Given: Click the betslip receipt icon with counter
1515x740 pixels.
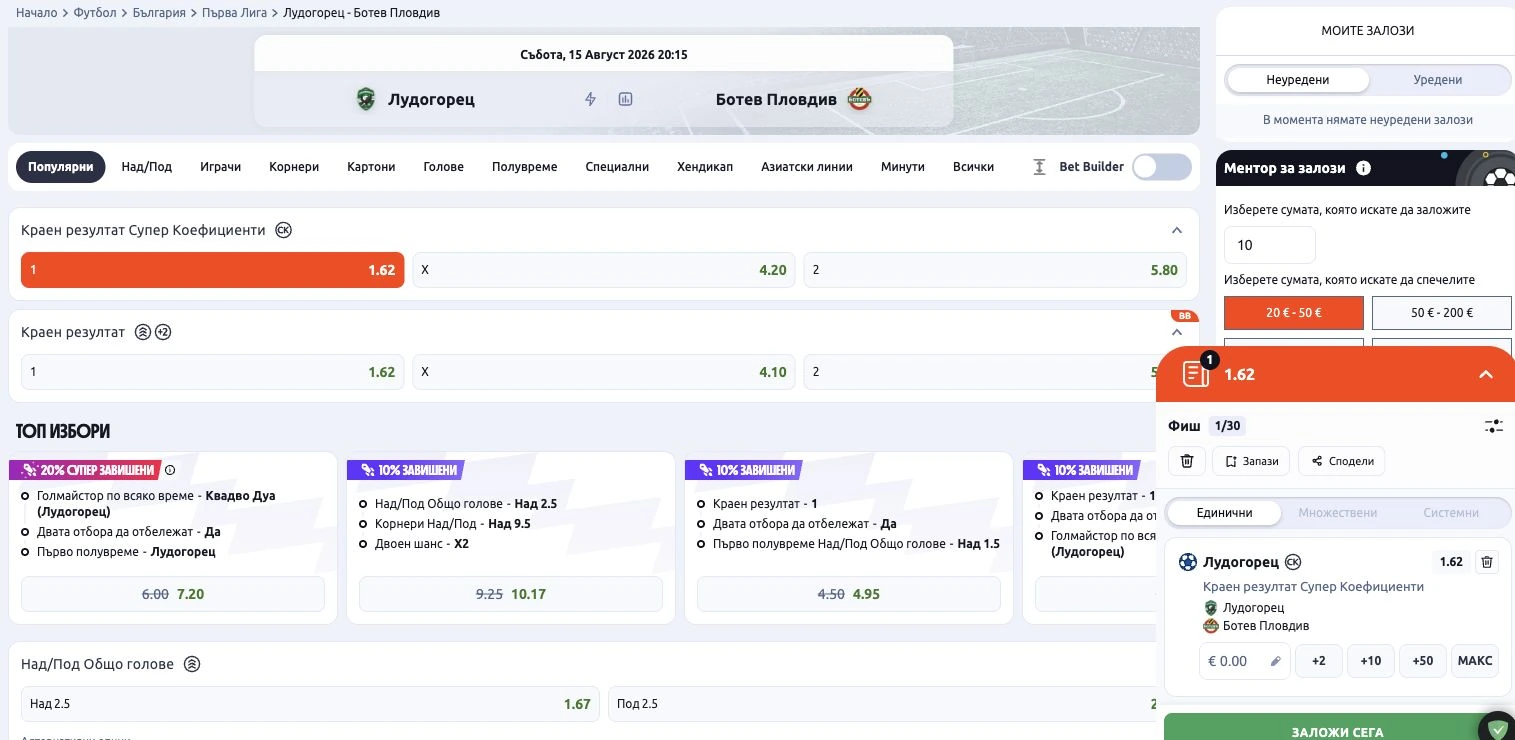Looking at the screenshot, I should (1196, 372).
